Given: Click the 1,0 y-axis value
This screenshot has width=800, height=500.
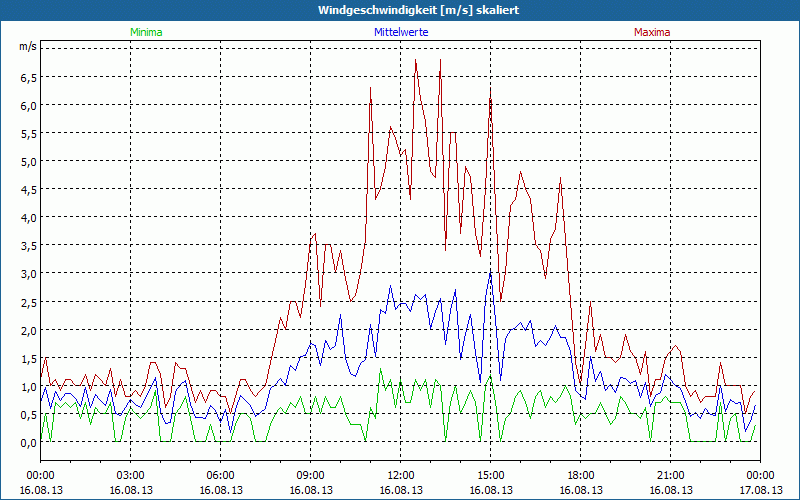Looking at the screenshot, I should (29, 386).
